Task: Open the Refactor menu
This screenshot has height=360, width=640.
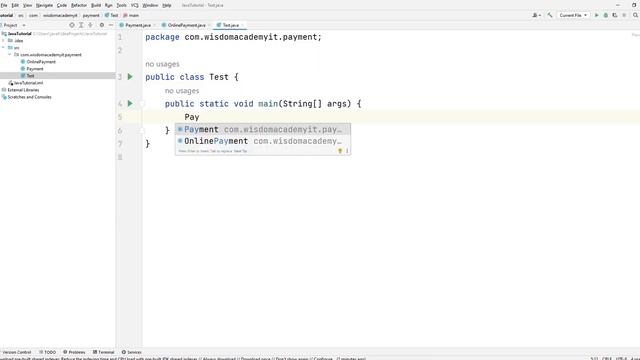Action: tap(79, 5)
